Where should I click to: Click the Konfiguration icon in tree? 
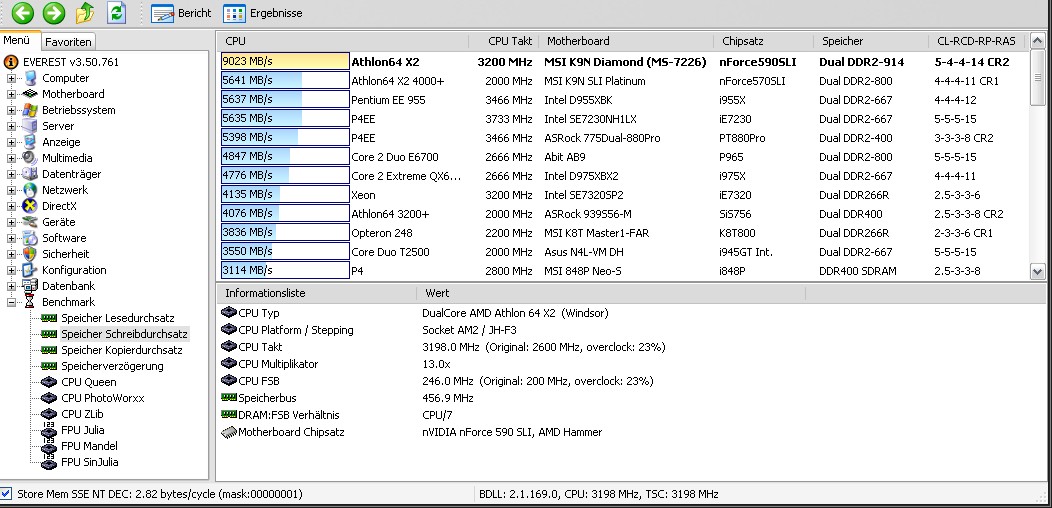click(x=30, y=270)
